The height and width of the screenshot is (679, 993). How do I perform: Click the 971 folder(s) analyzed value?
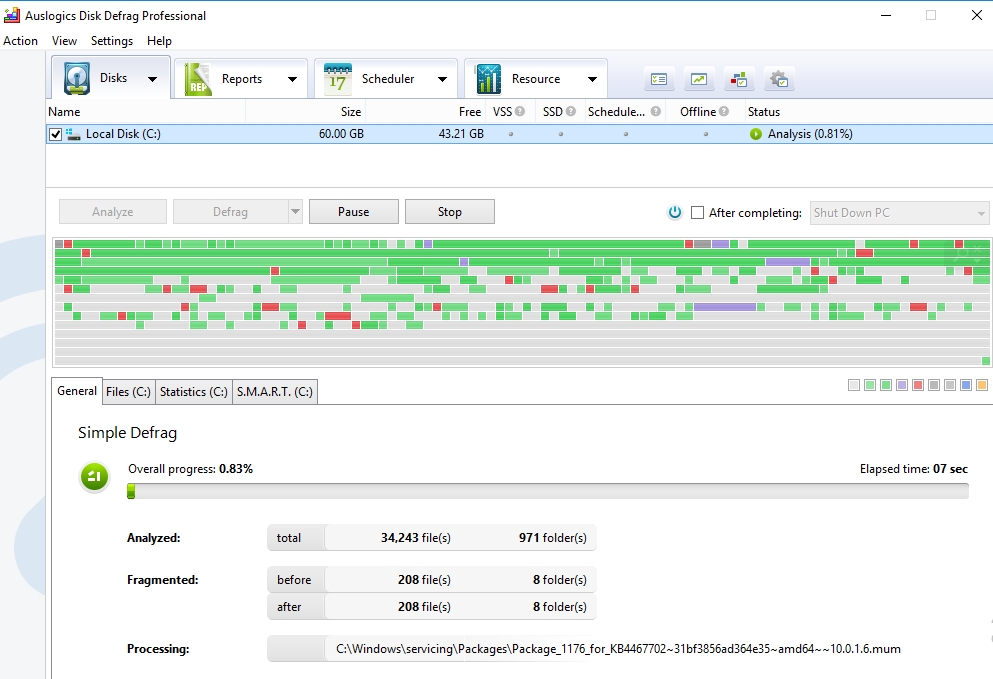click(553, 538)
